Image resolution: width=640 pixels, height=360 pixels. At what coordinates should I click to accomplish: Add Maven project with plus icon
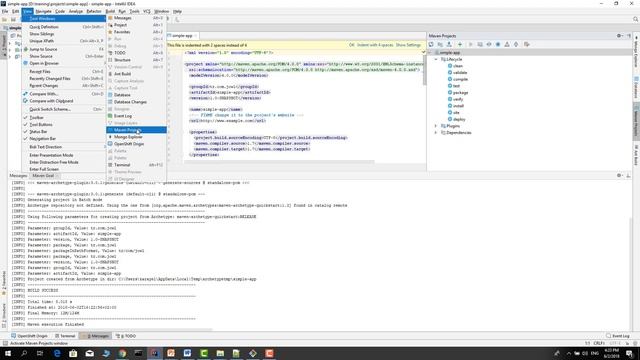(460, 44)
